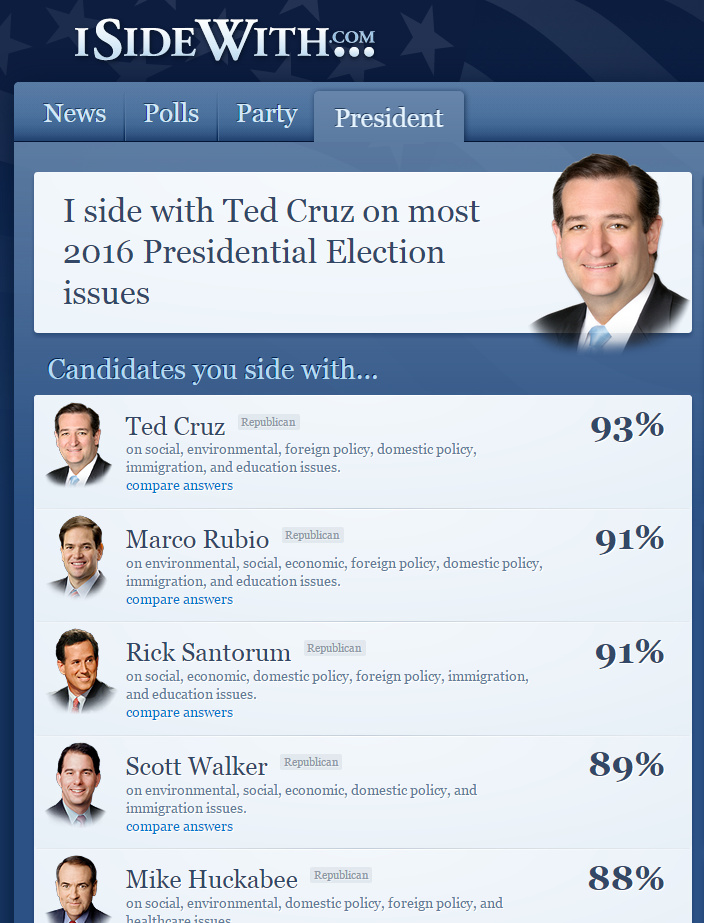
Task: Switch to the Polls tab
Action: coord(171,113)
